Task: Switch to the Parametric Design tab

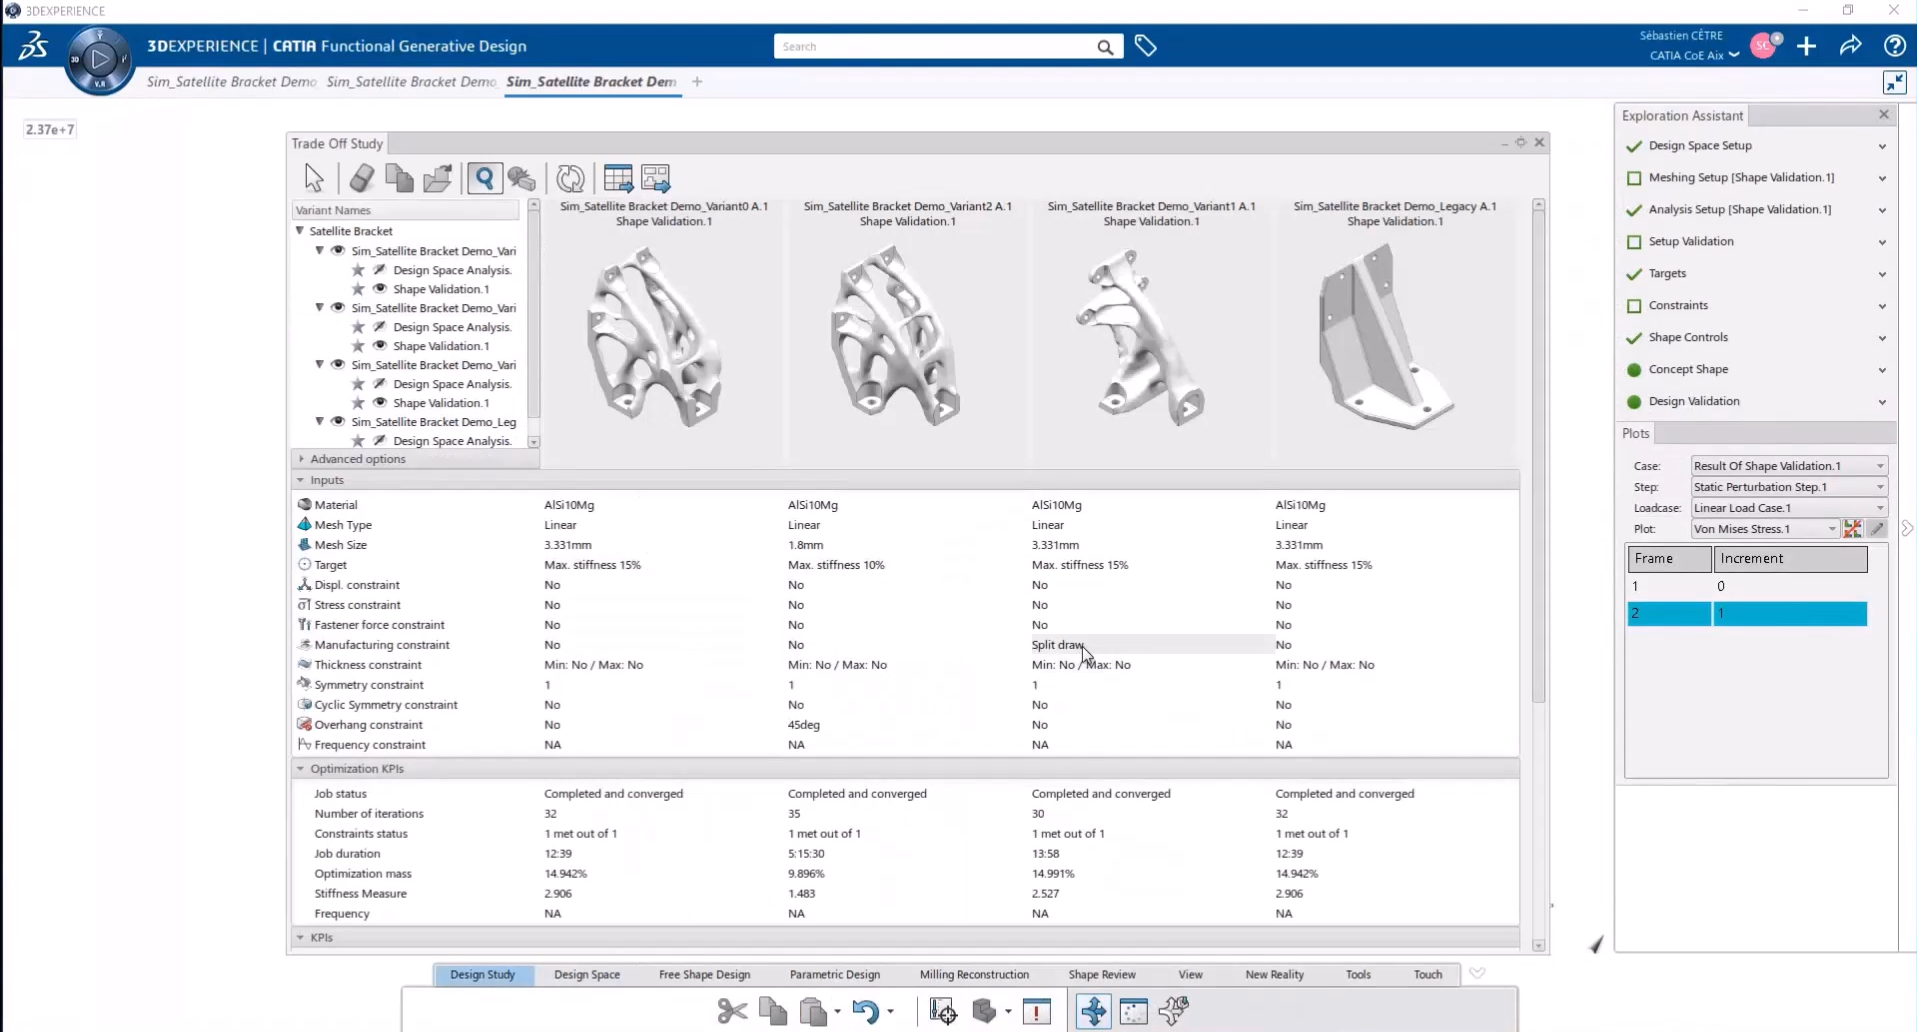Action: pos(834,974)
